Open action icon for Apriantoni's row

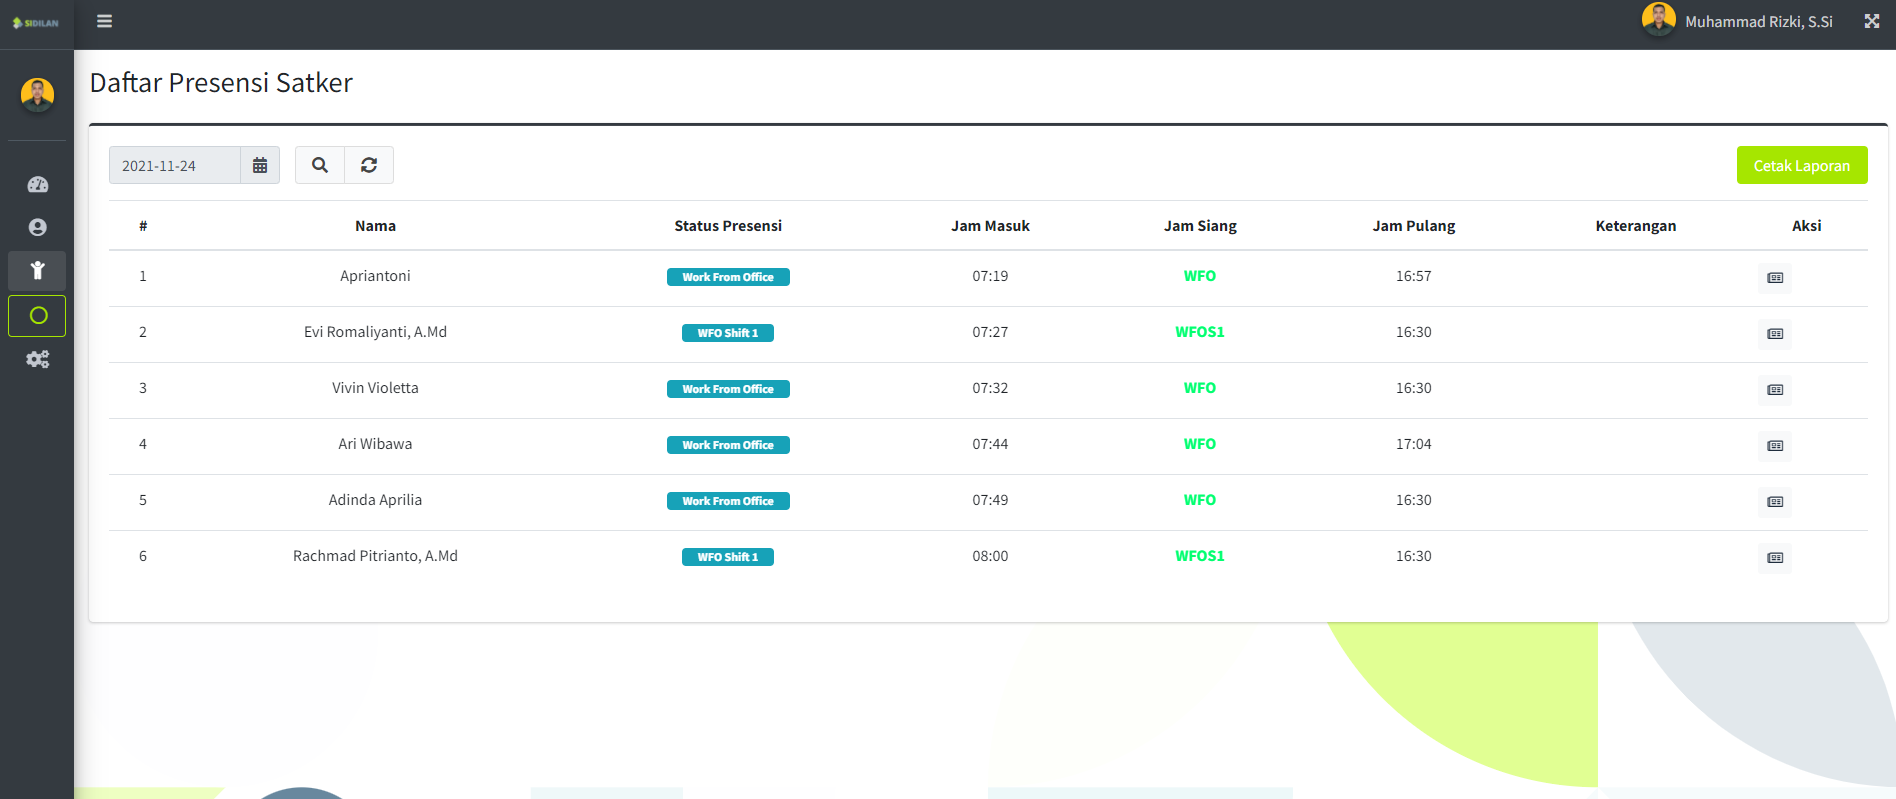1775,278
